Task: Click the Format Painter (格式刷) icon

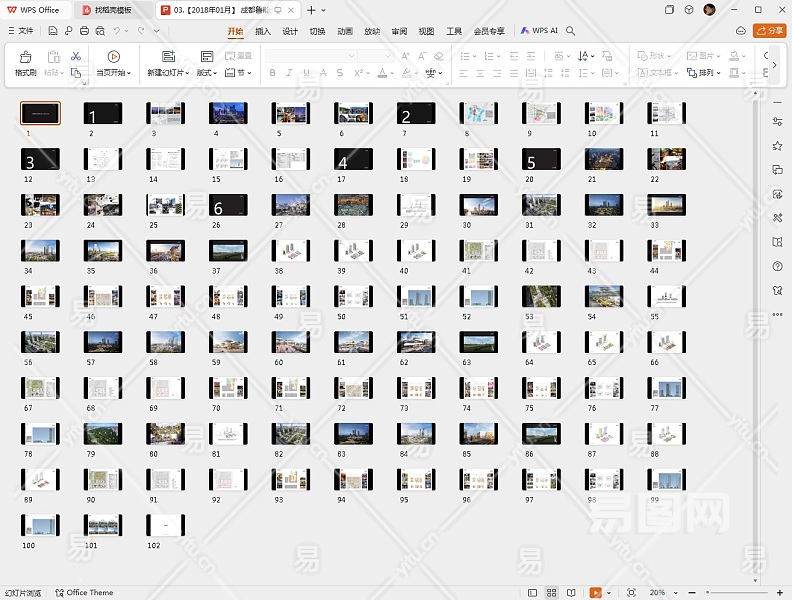Action: point(25,57)
